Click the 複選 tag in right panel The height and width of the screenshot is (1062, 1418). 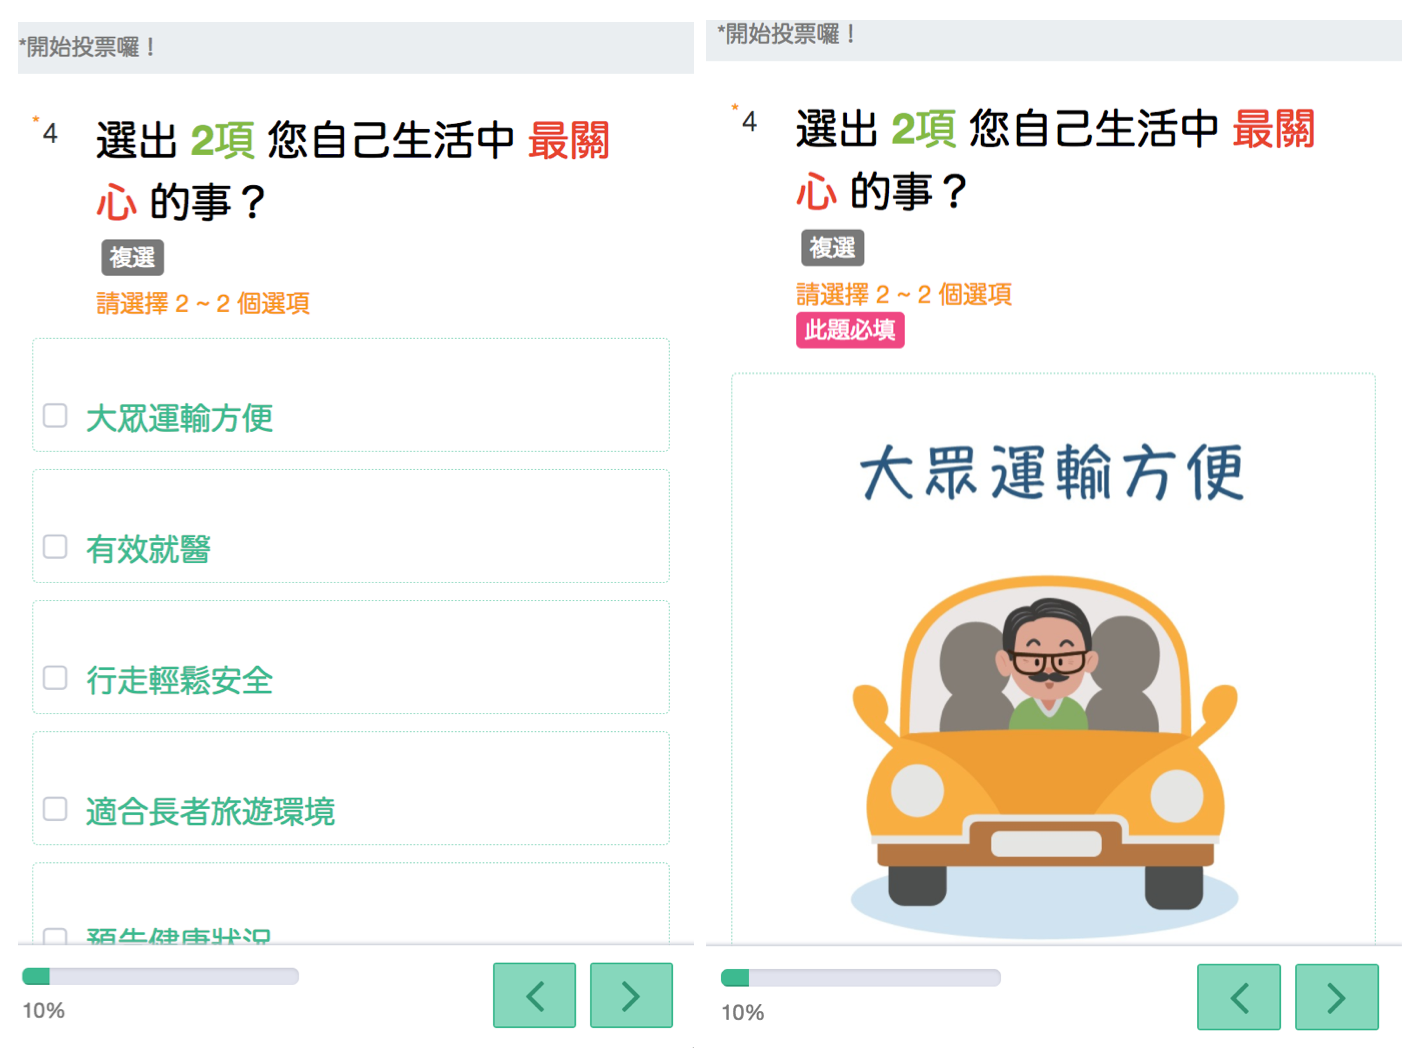tap(832, 247)
